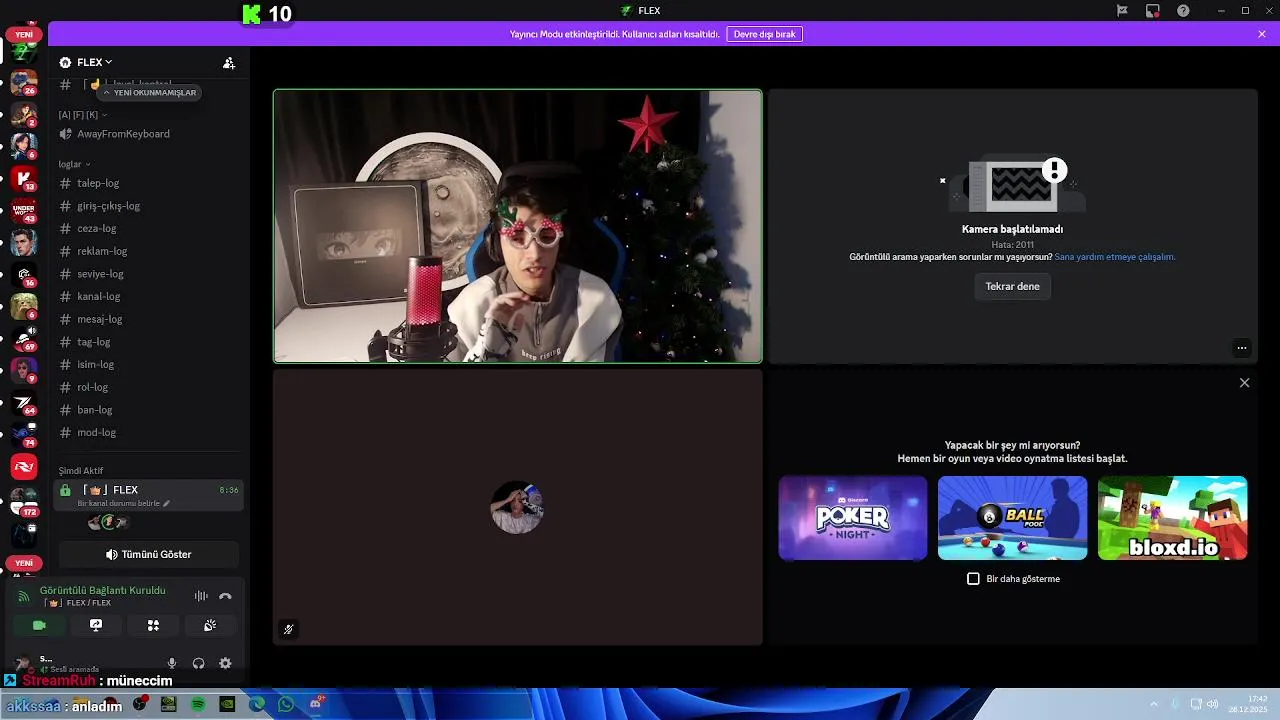Screen dimensions: 1280x720
Task: Launch the activities icon in voice panel
Action: tap(153, 625)
